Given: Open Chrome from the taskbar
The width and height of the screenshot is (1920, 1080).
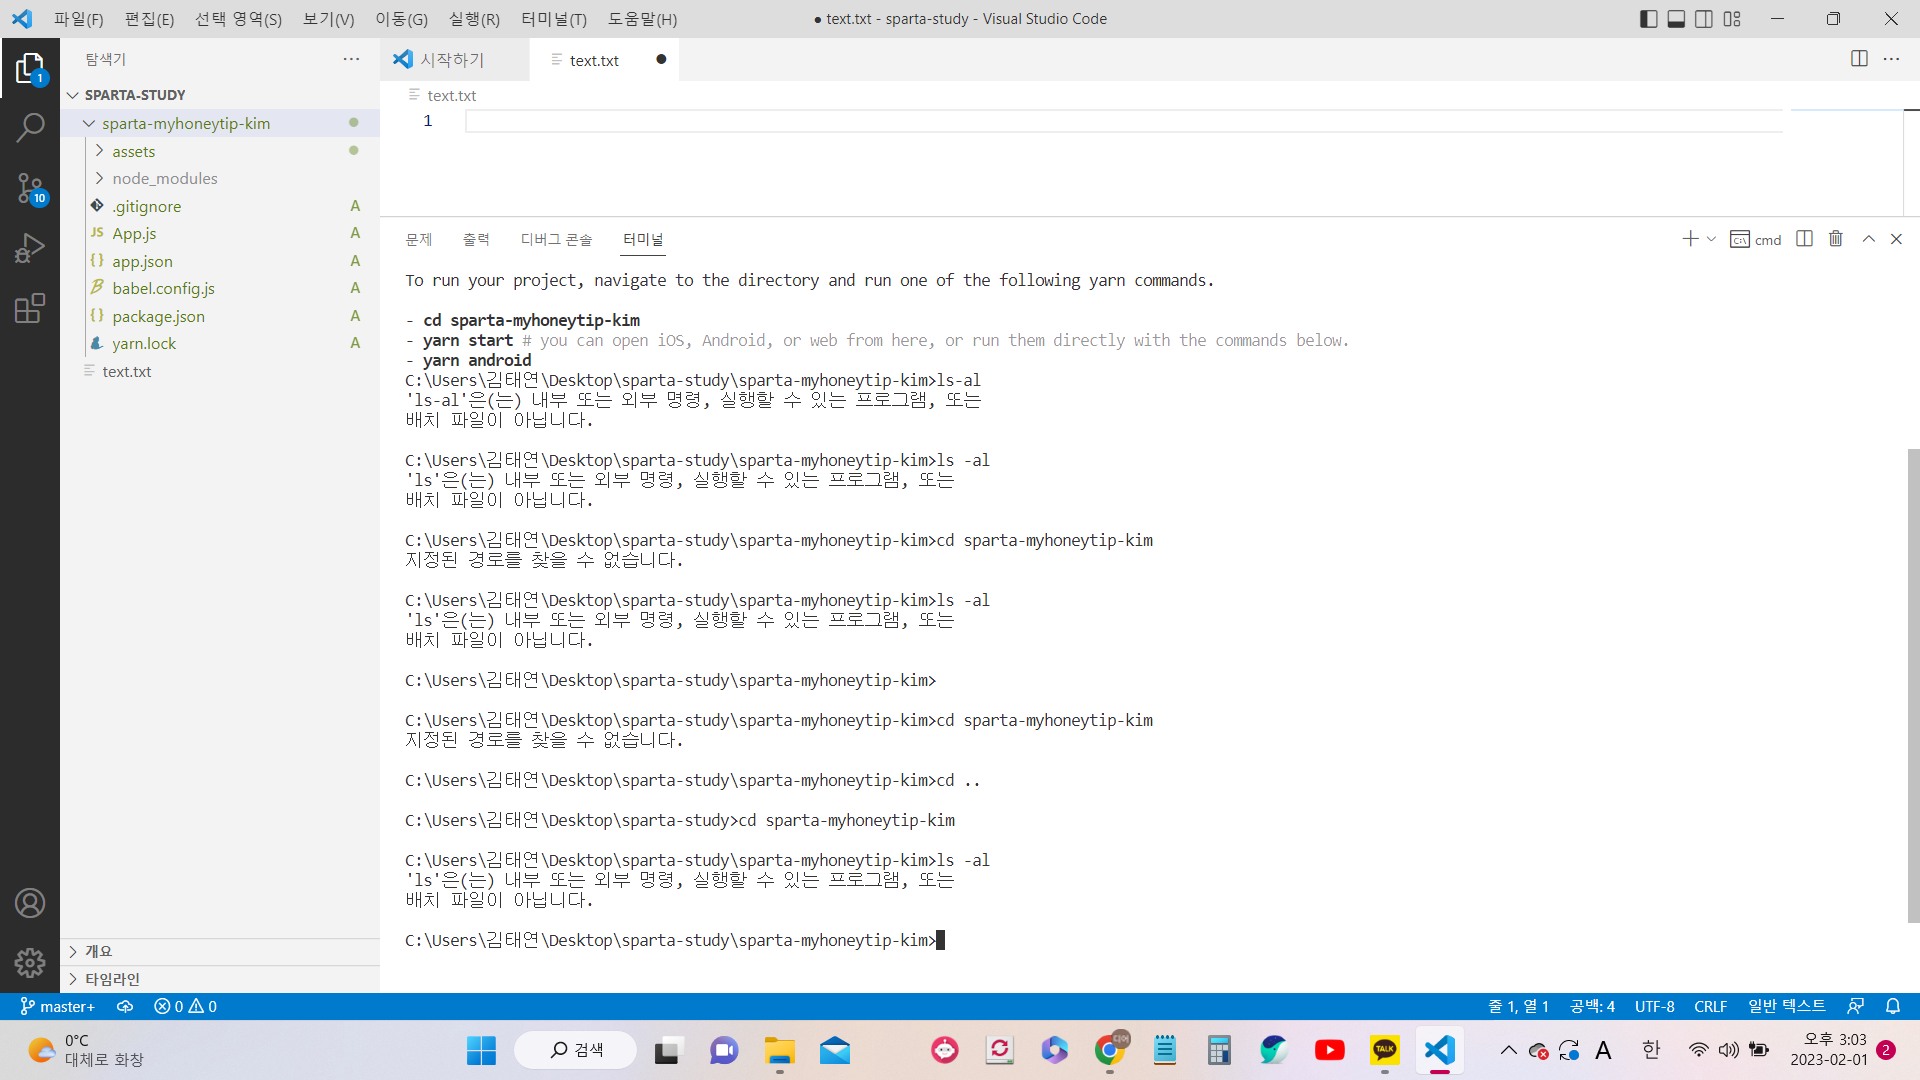Looking at the screenshot, I should (x=1109, y=1050).
